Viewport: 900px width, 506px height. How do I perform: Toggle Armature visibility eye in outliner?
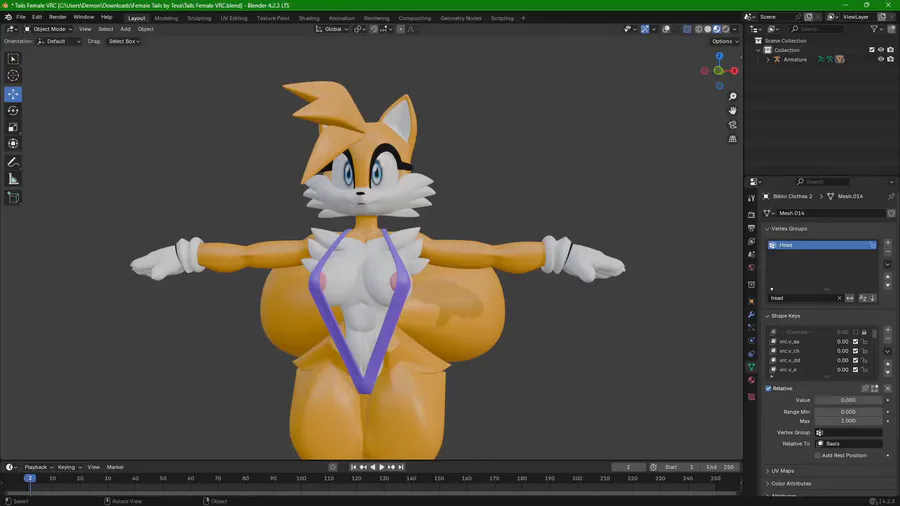tap(881, 59)
